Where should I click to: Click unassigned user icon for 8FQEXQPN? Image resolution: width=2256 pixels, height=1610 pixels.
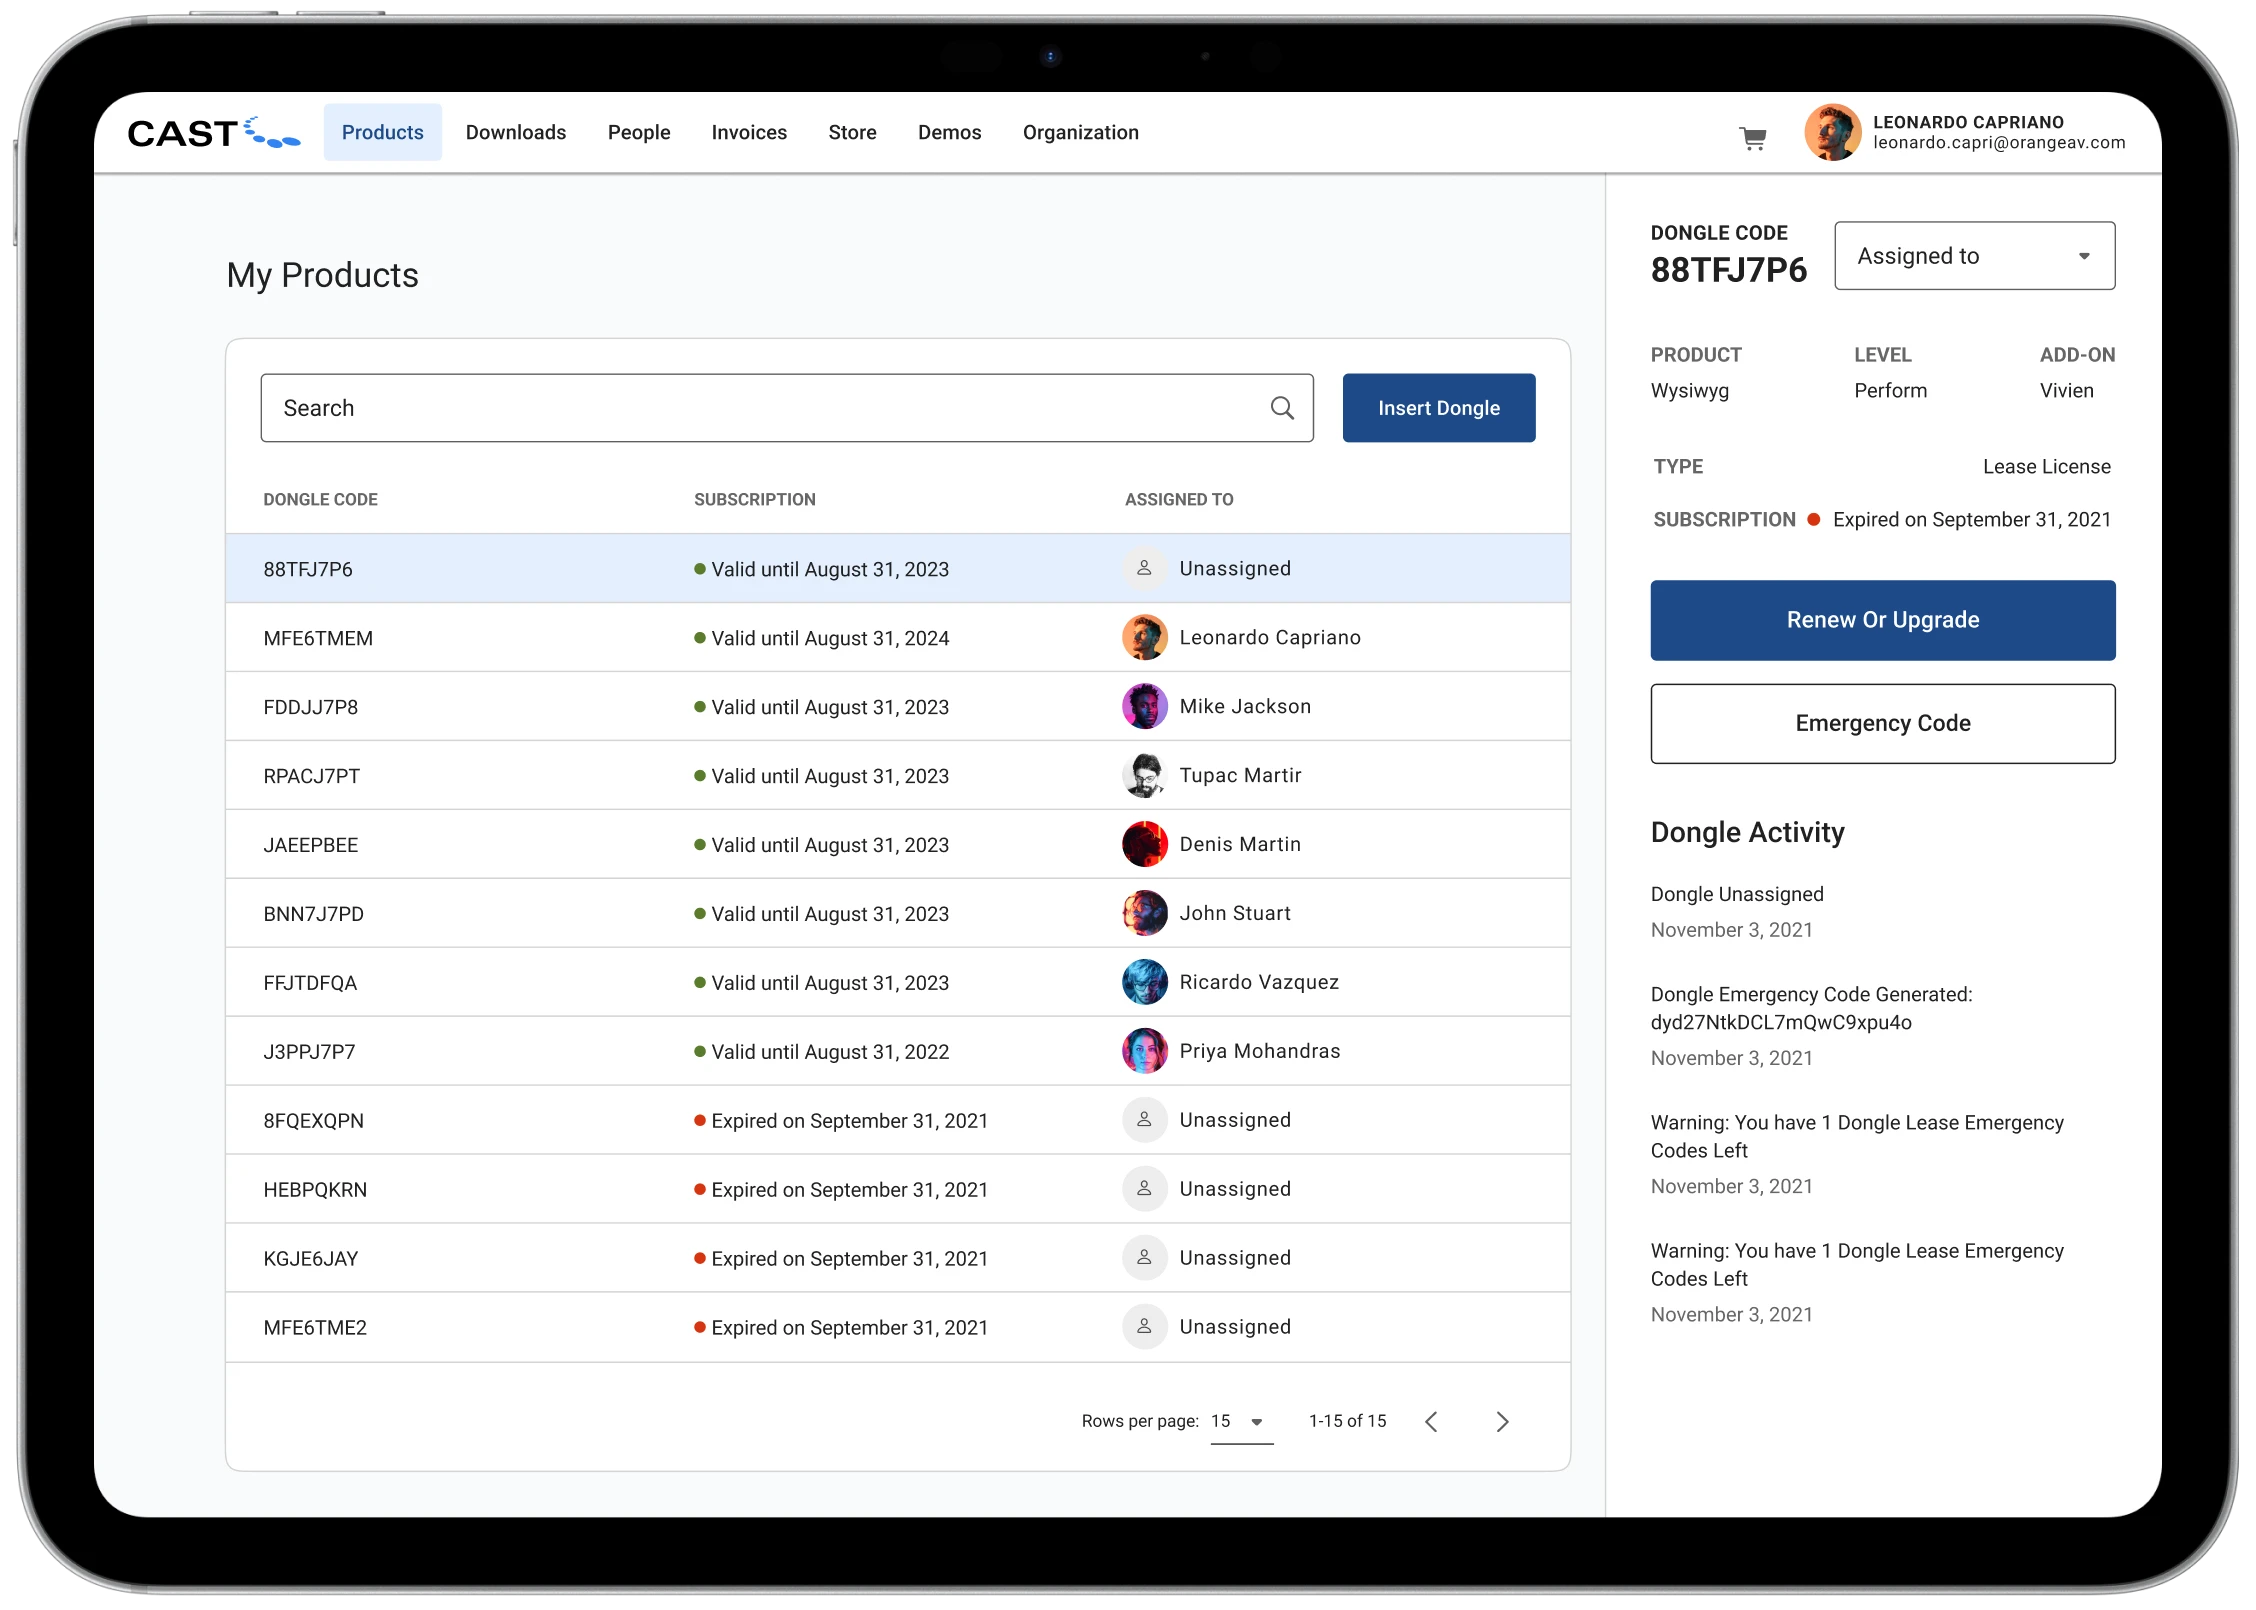tap(1145, 1120)
